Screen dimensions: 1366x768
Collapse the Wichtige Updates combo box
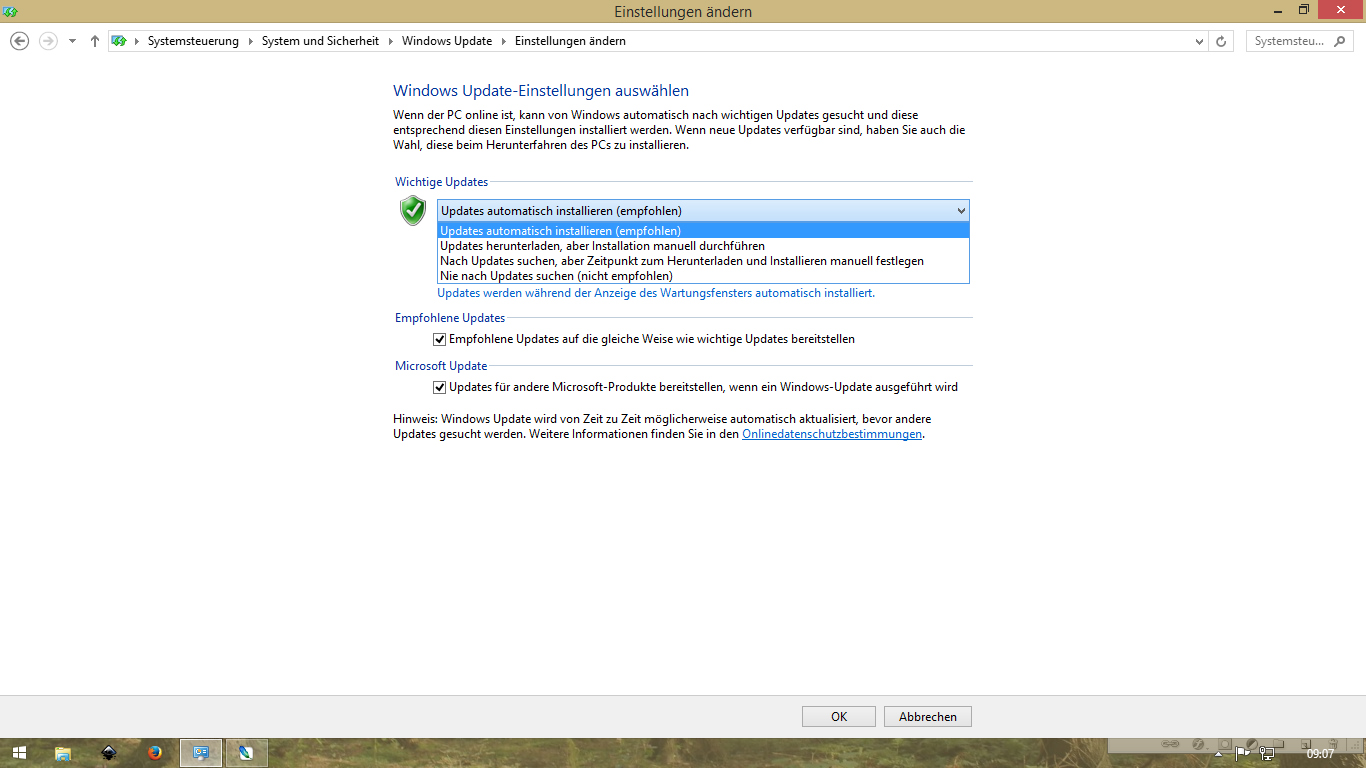[961, 211]
